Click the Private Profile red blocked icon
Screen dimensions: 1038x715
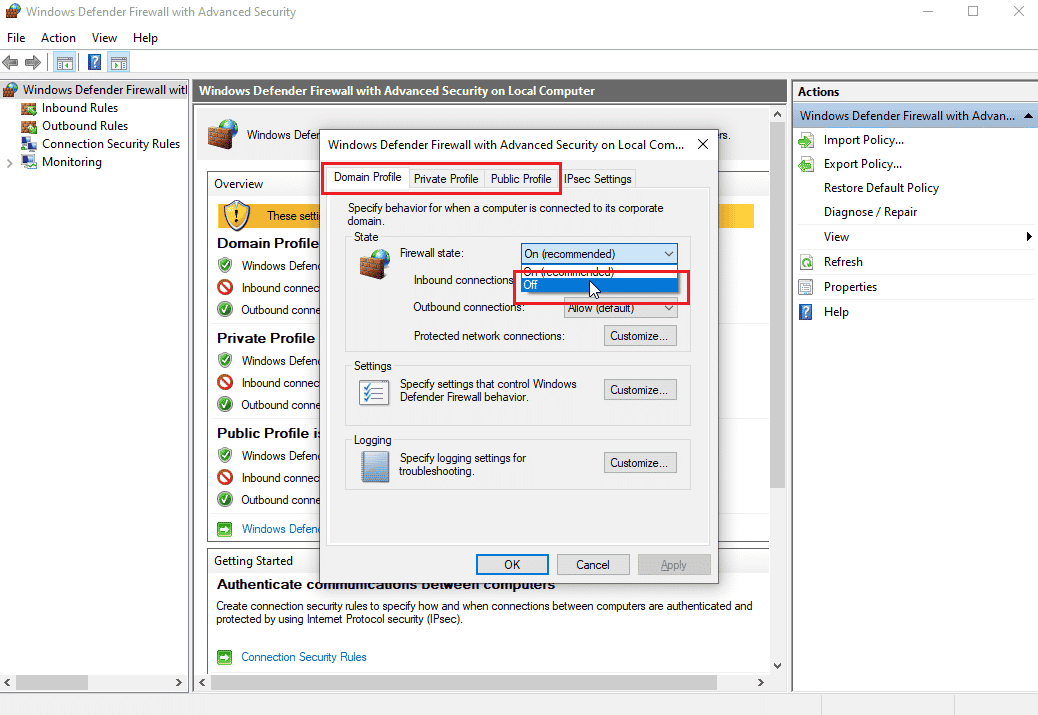[225, 383]
